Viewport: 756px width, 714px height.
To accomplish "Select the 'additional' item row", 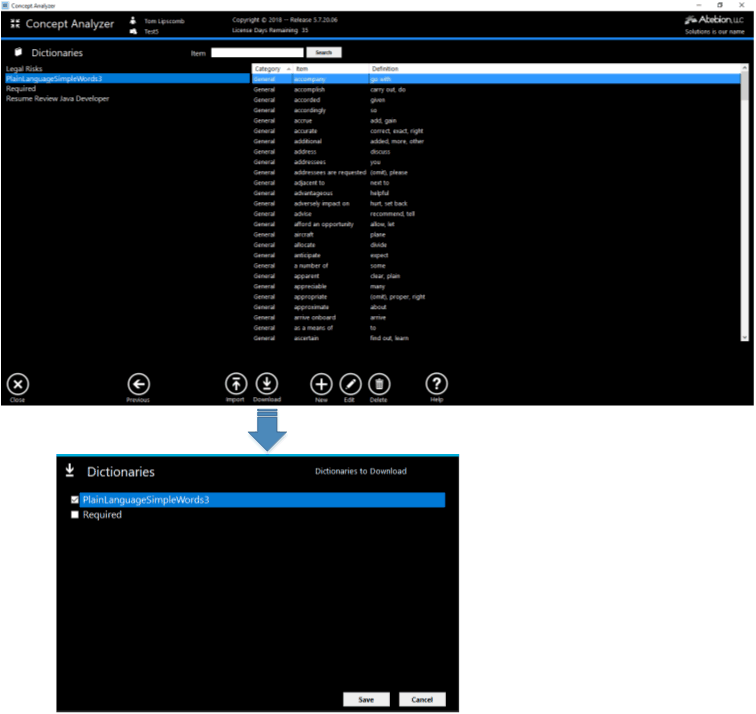I will (496, 141).
